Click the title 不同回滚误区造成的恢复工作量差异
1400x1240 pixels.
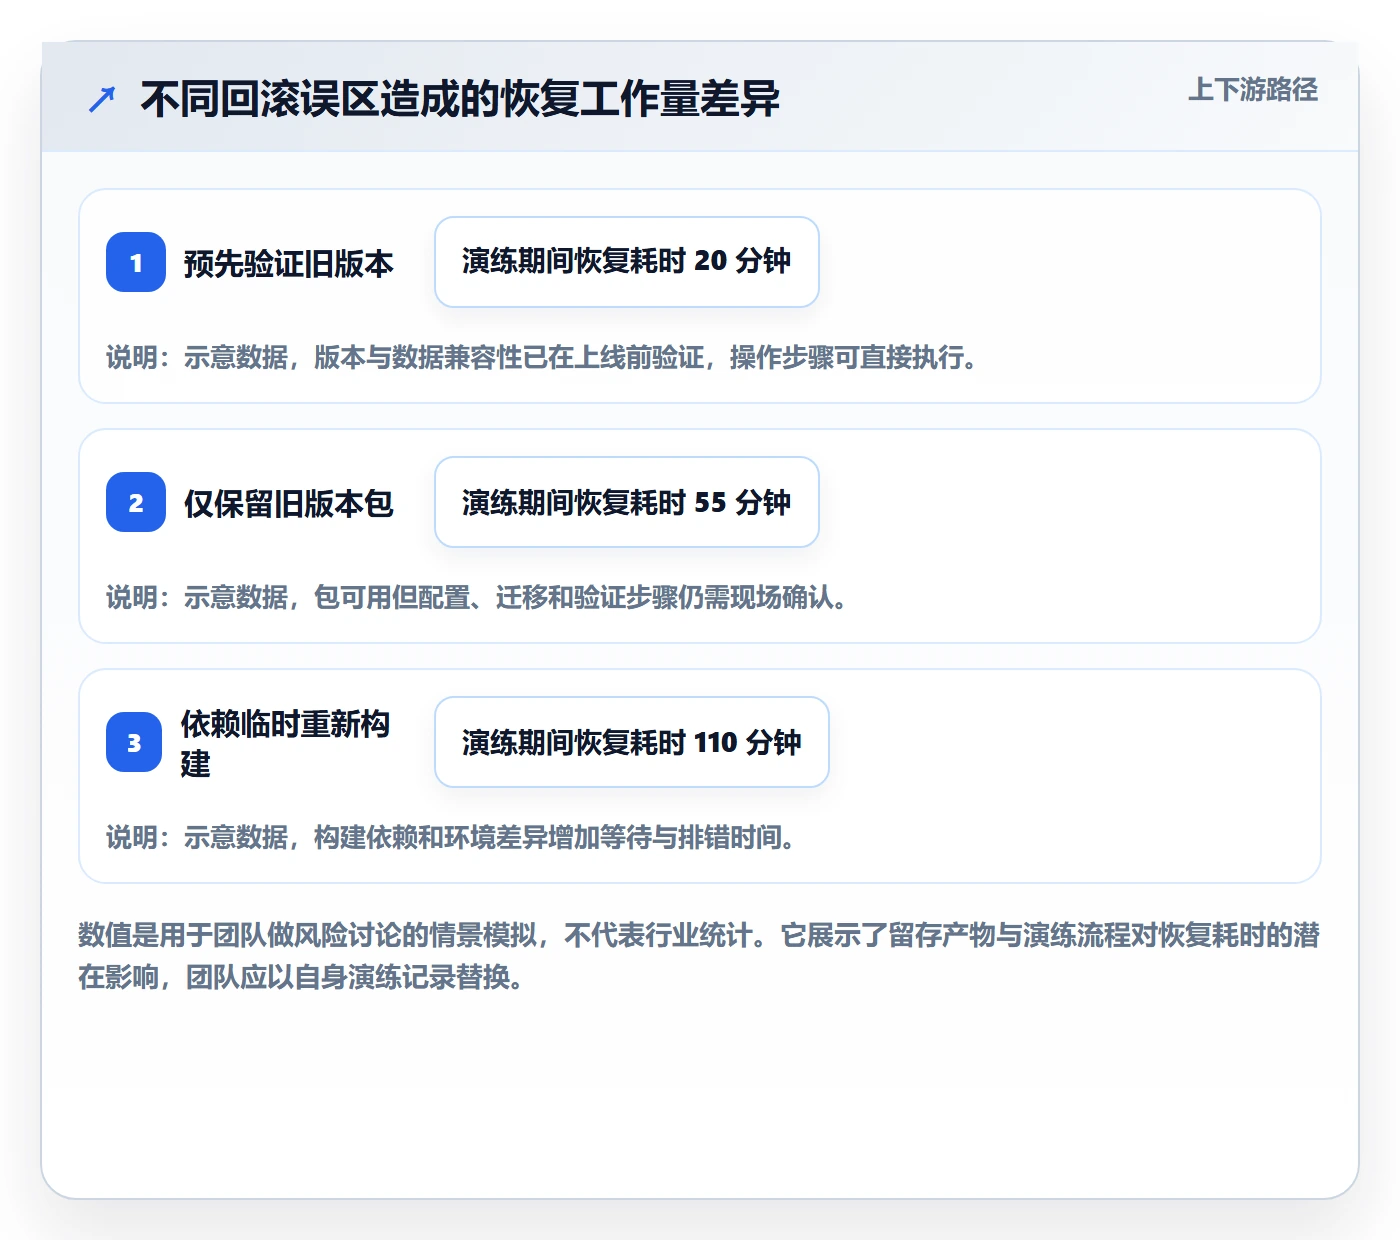coord(460,99)
